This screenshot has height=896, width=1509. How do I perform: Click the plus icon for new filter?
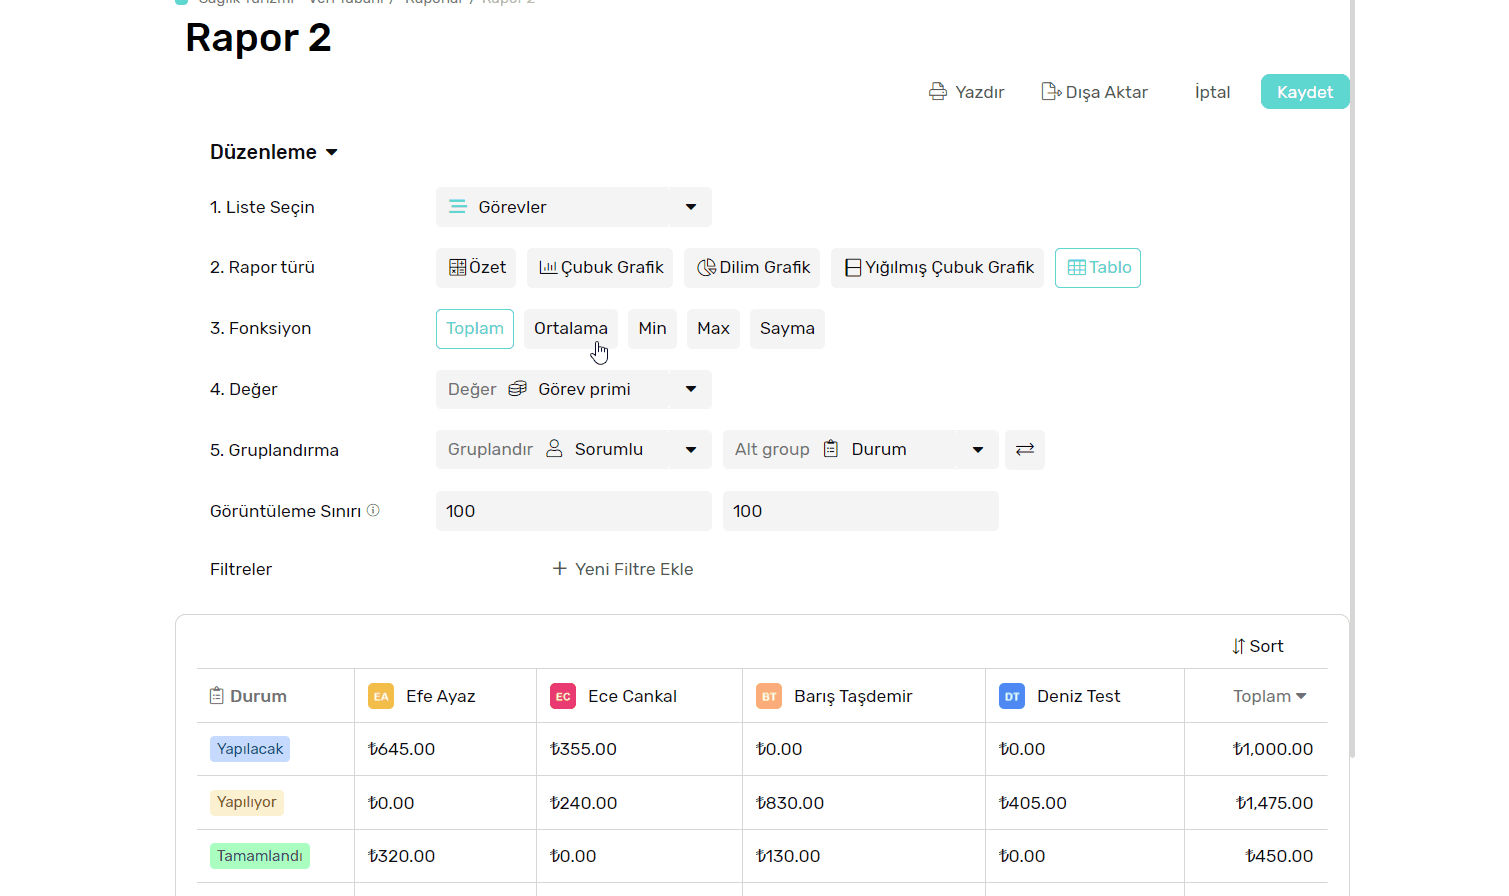560,568
